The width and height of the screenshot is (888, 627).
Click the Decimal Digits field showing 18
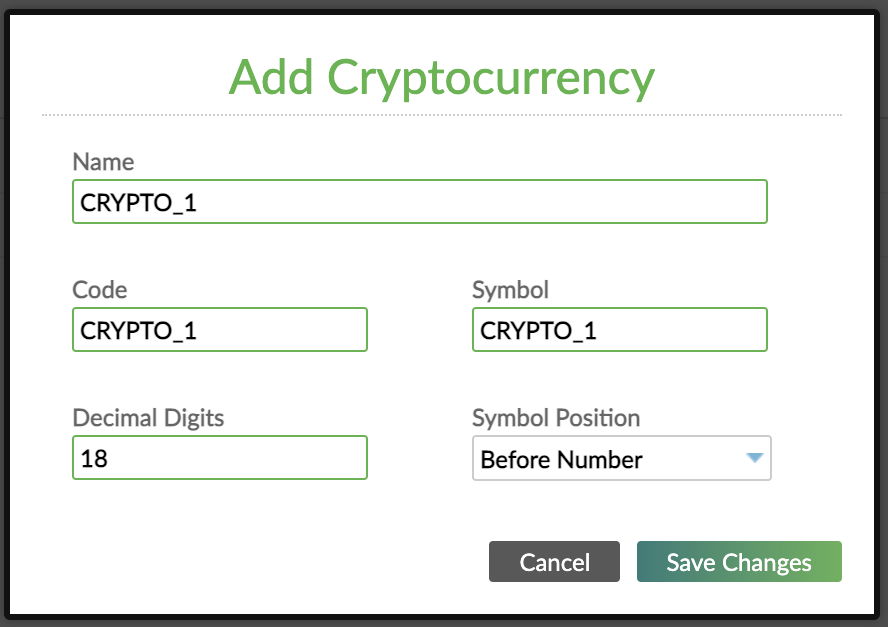(x=219, y=457)
